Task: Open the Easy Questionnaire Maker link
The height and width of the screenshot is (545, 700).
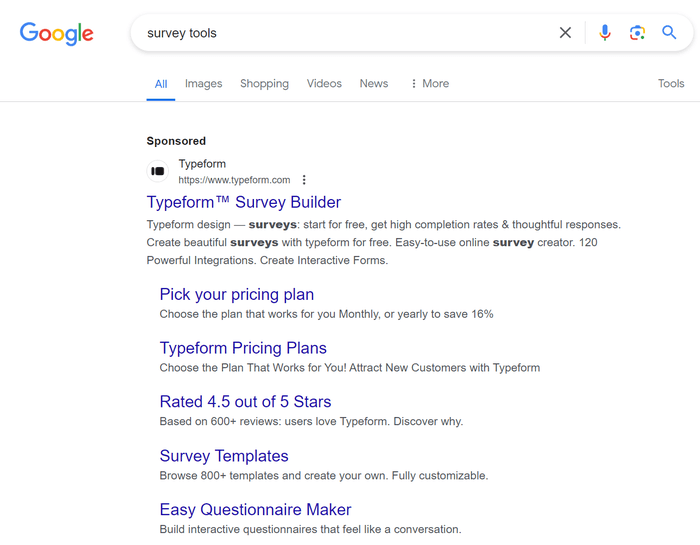Action: click(255, 510)
